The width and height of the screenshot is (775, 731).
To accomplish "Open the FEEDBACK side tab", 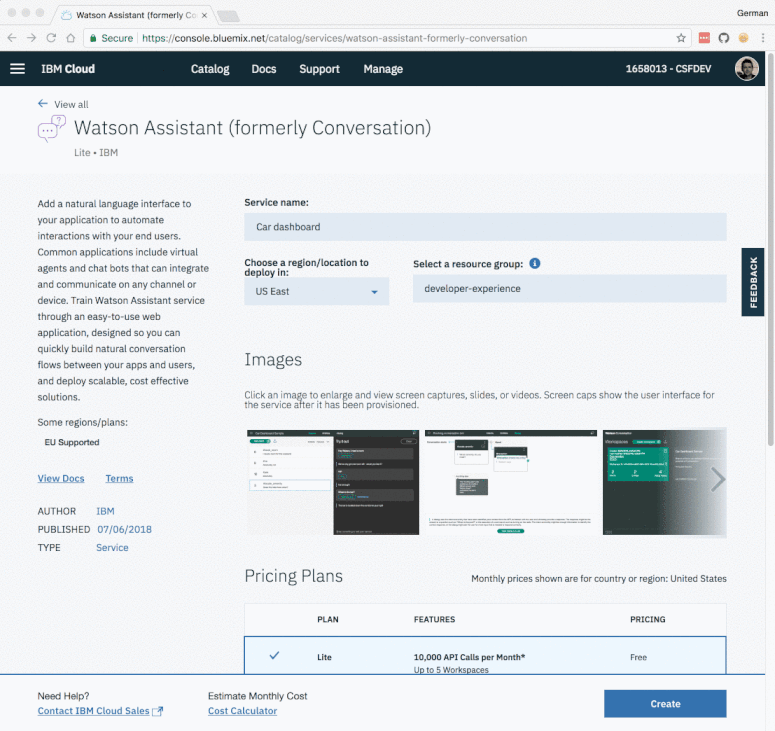I will click(753, 282).
